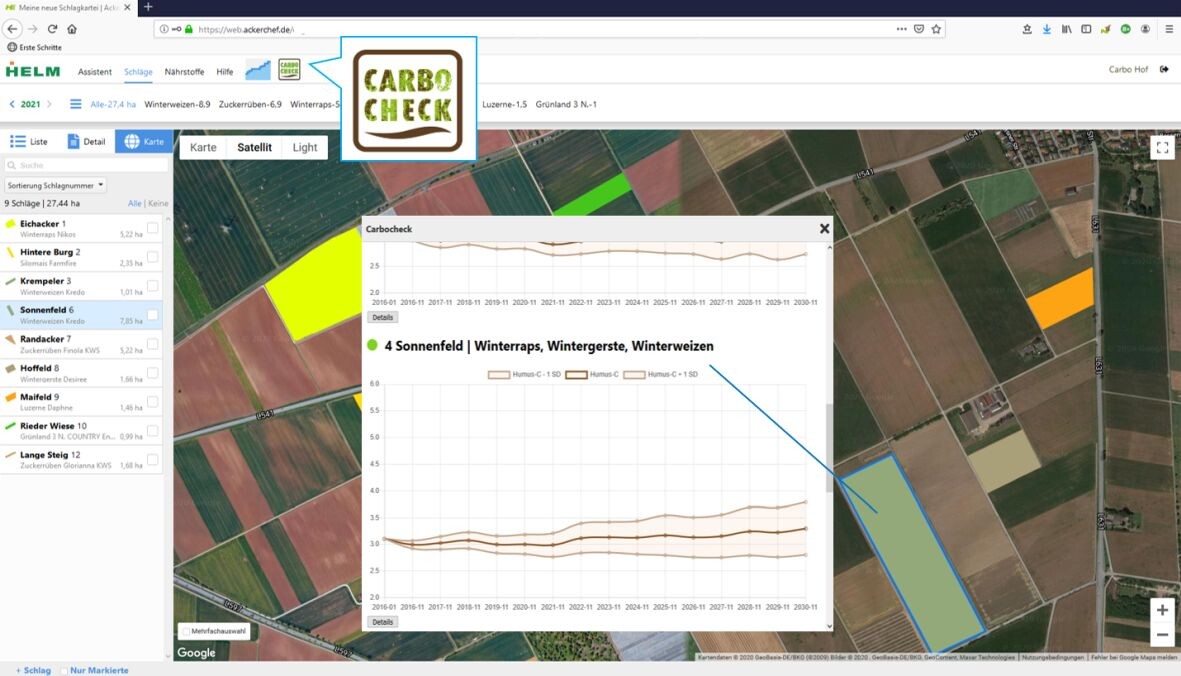Click Details button under Sonnenfeld chart
Viewport: 1181px width, 676px height.
pos(382,621)
